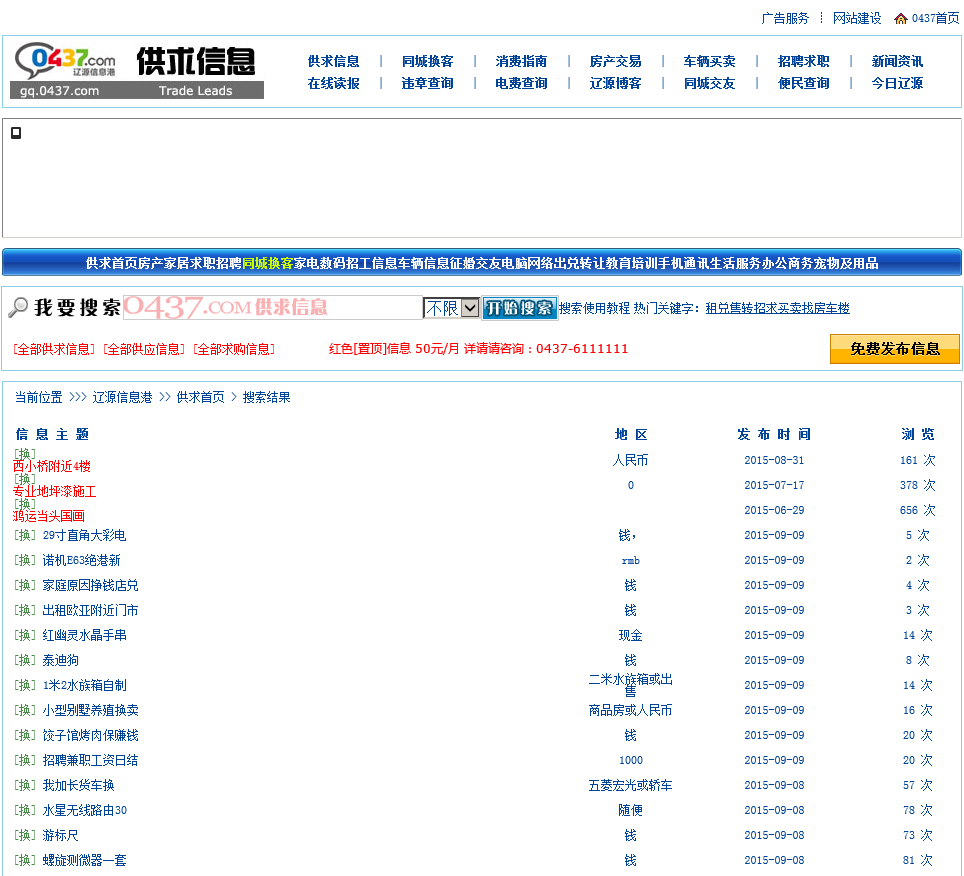Open 新闻资讯 navigation item

(x=898, y=61)
